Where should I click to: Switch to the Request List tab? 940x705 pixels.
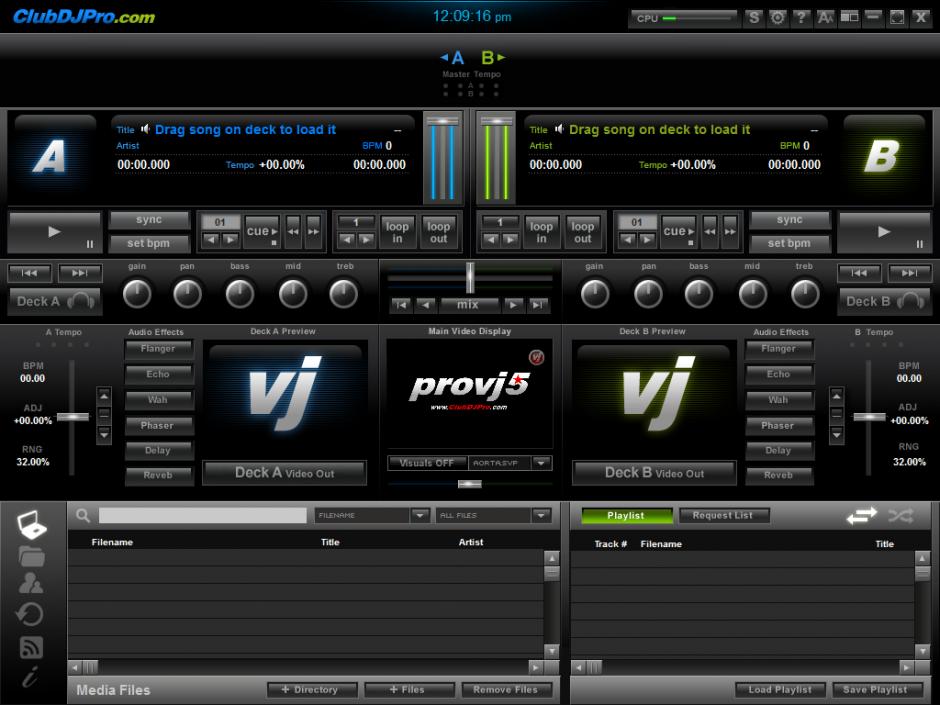tap(723, 516)
